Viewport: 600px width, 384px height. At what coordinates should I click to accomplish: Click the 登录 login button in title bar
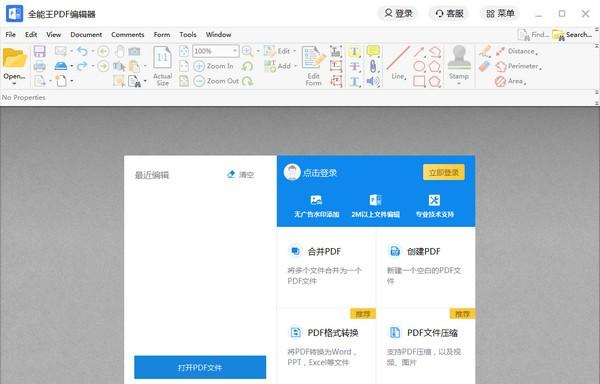tap(398, 13)
